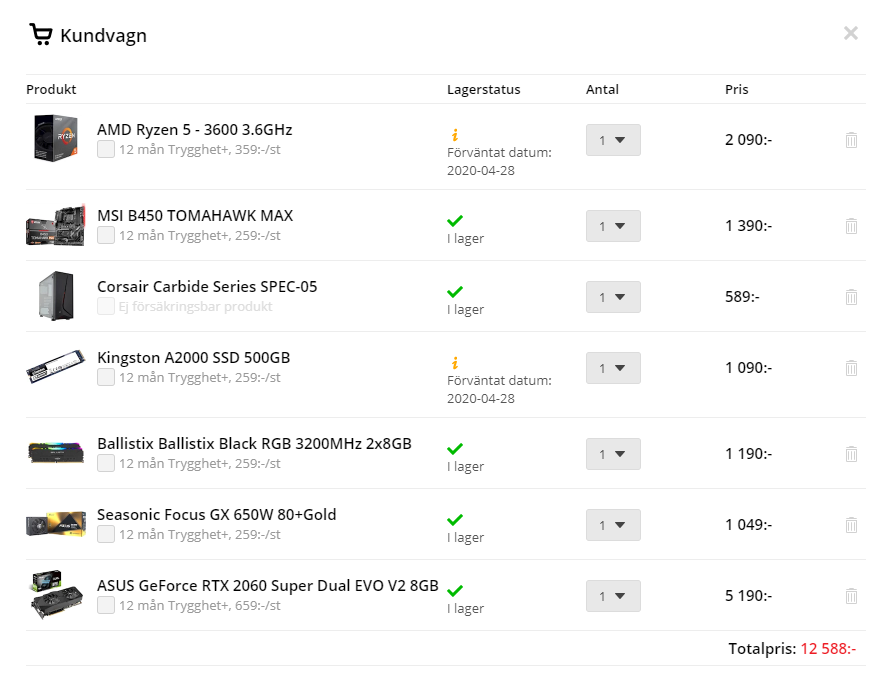Close the Kundvagn cart dialog
This screenshot has width=896, height=677.
coord(851,33)
